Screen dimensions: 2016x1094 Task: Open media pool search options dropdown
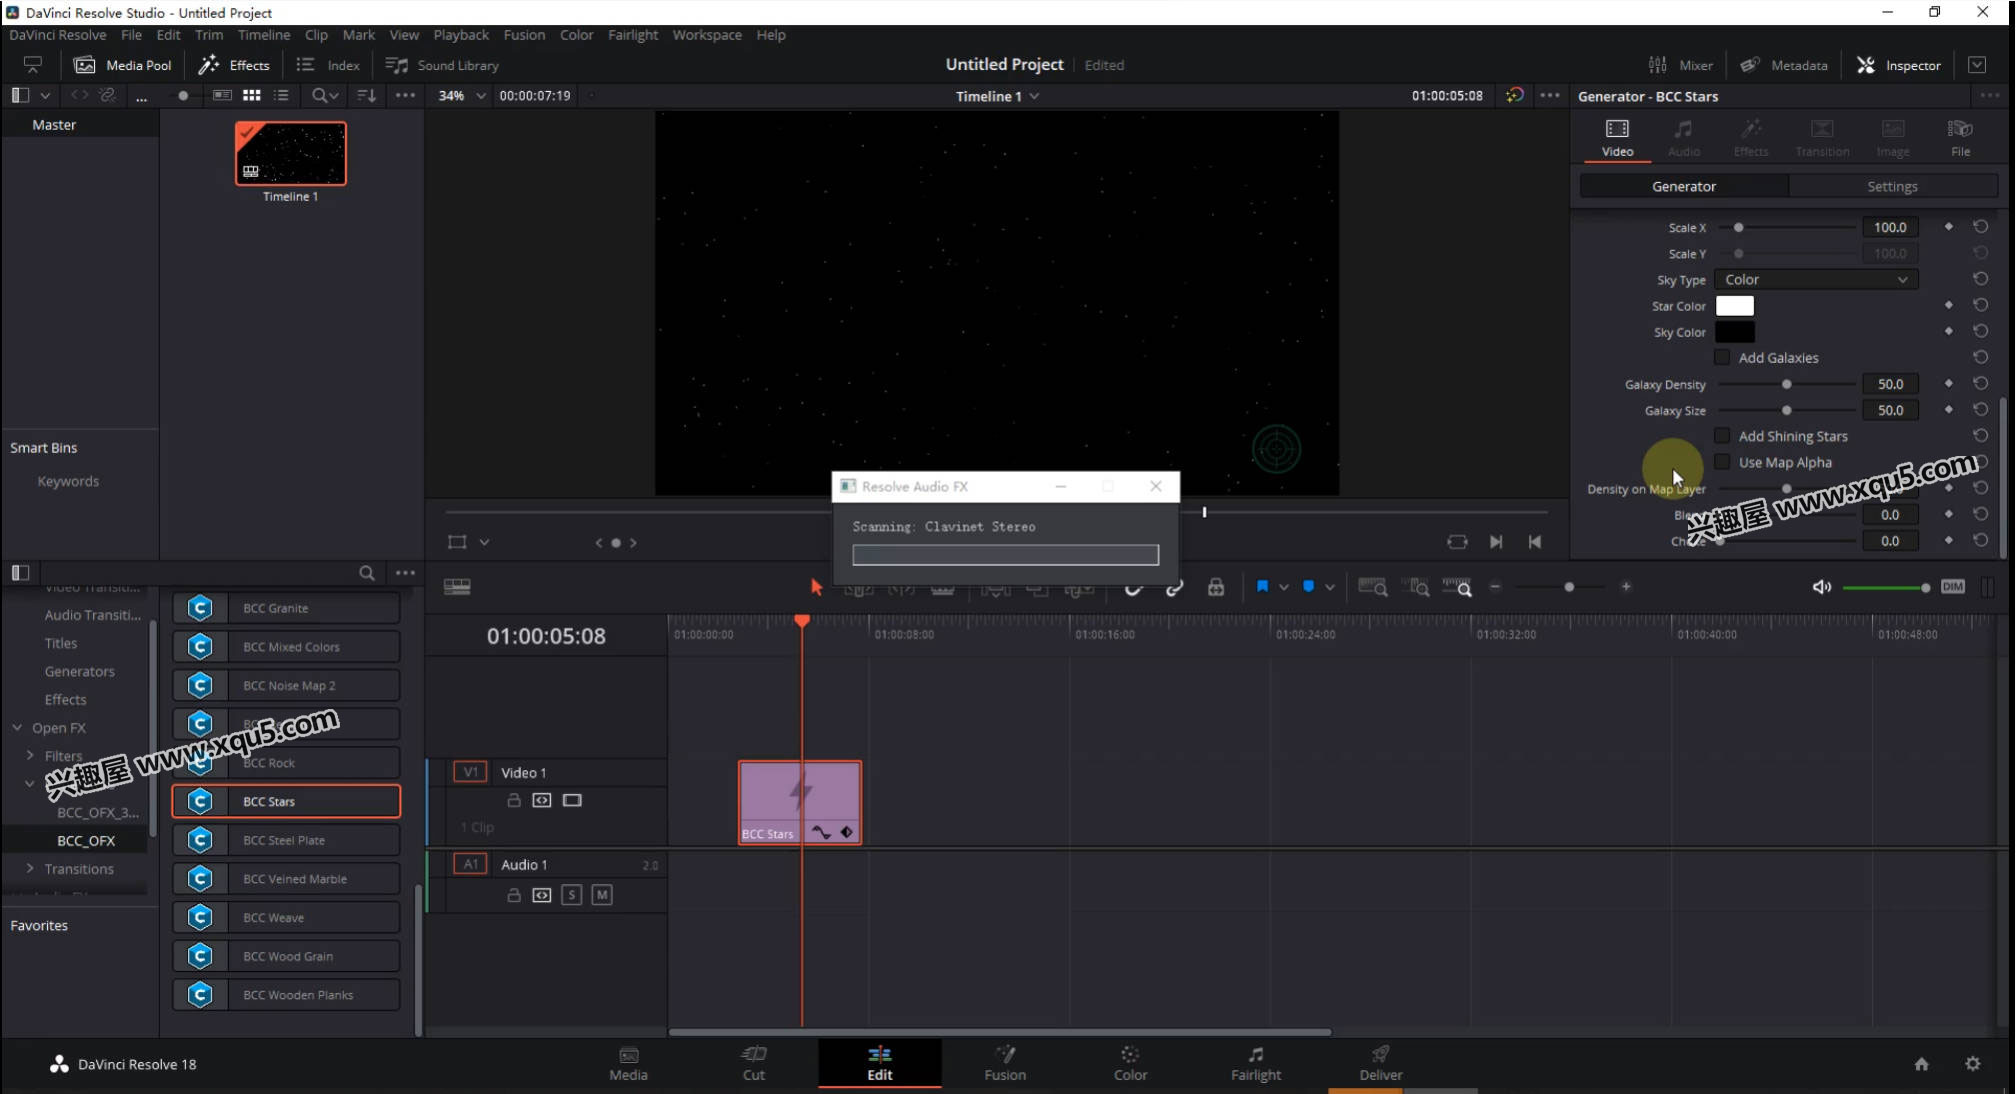[x=325, y=95]
